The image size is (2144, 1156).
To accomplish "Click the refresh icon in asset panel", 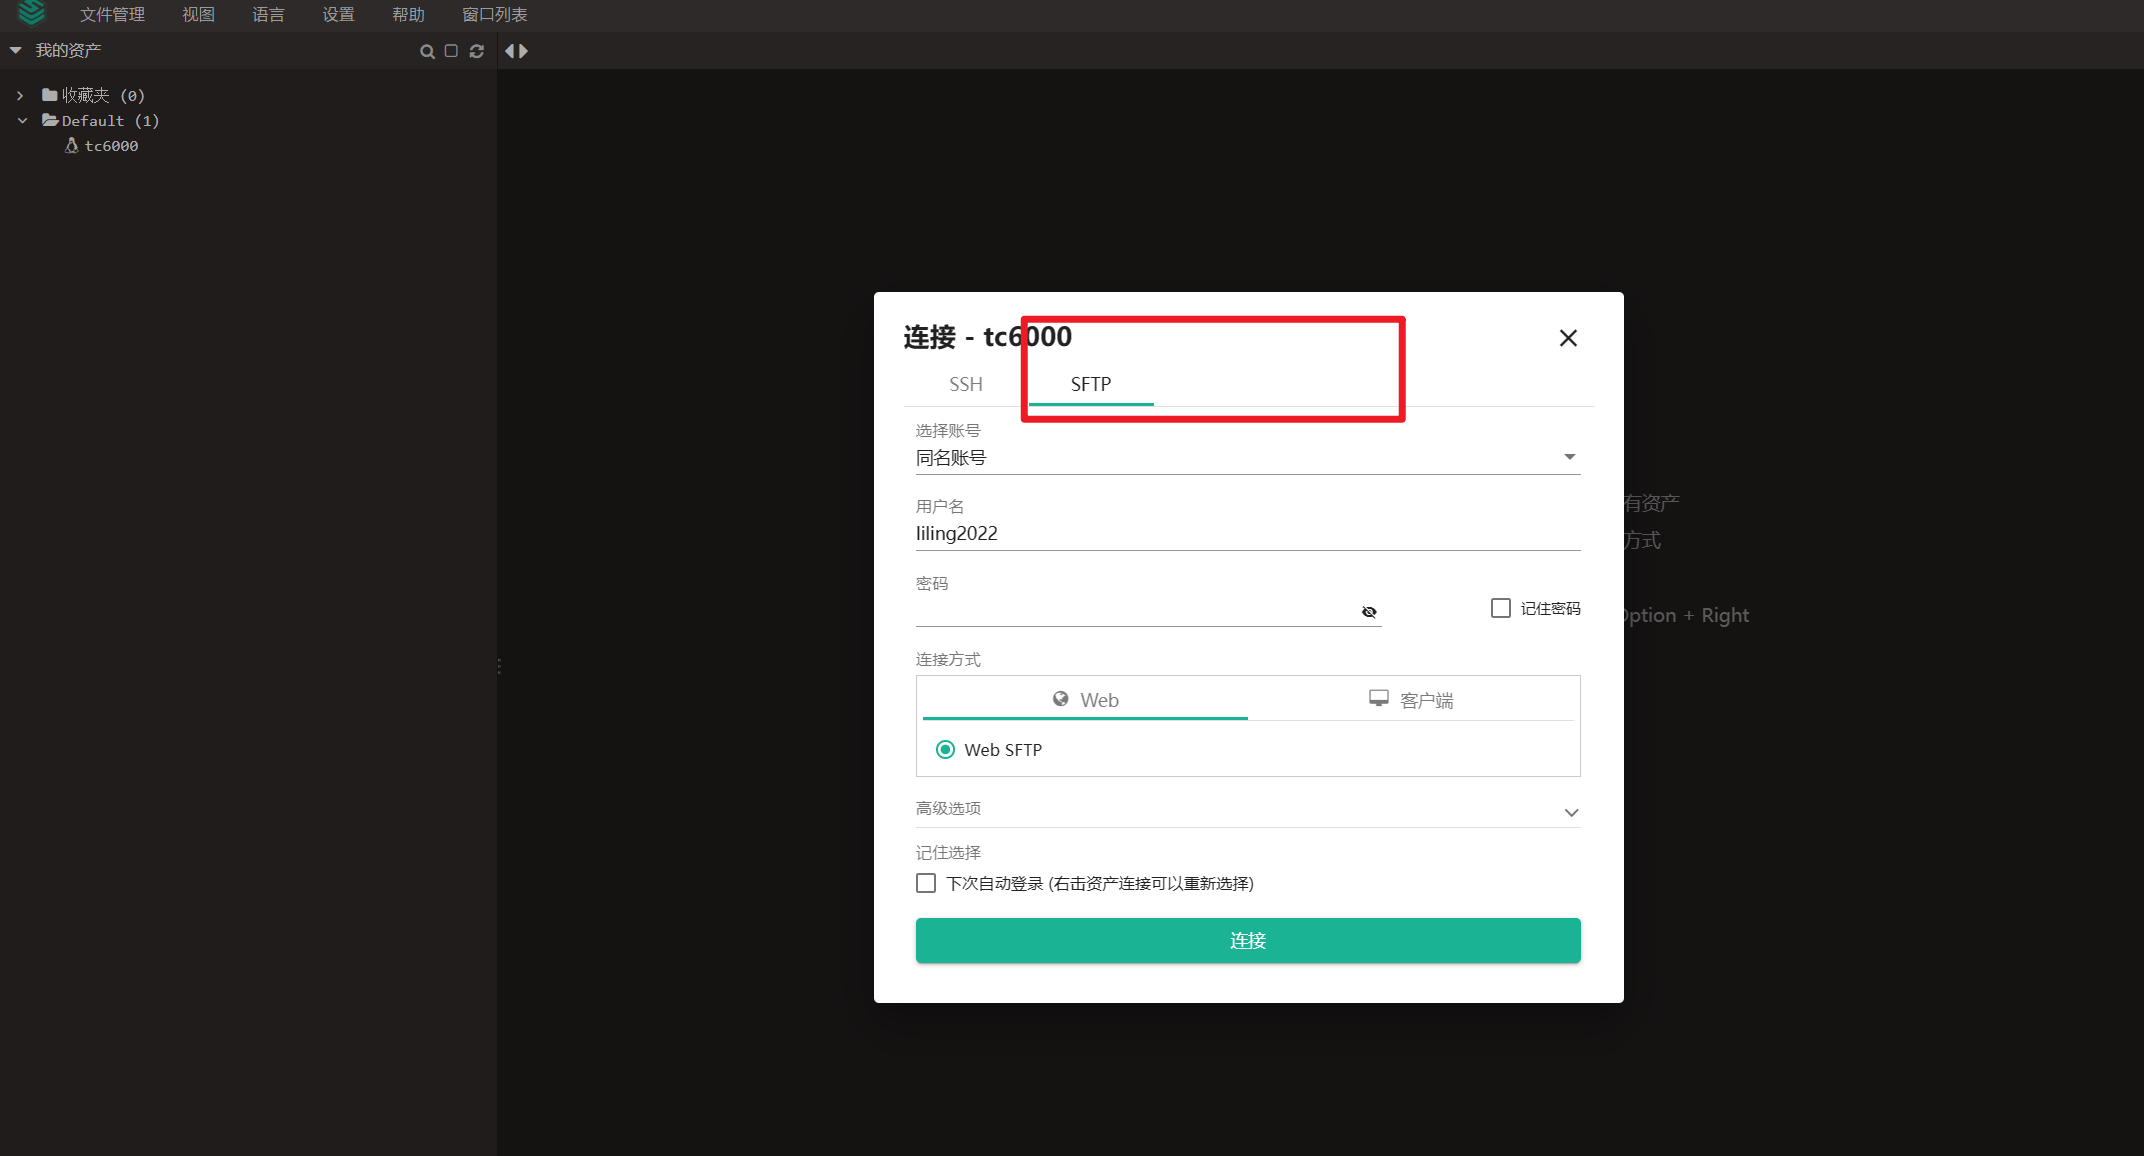I will [x=477, y=51].
